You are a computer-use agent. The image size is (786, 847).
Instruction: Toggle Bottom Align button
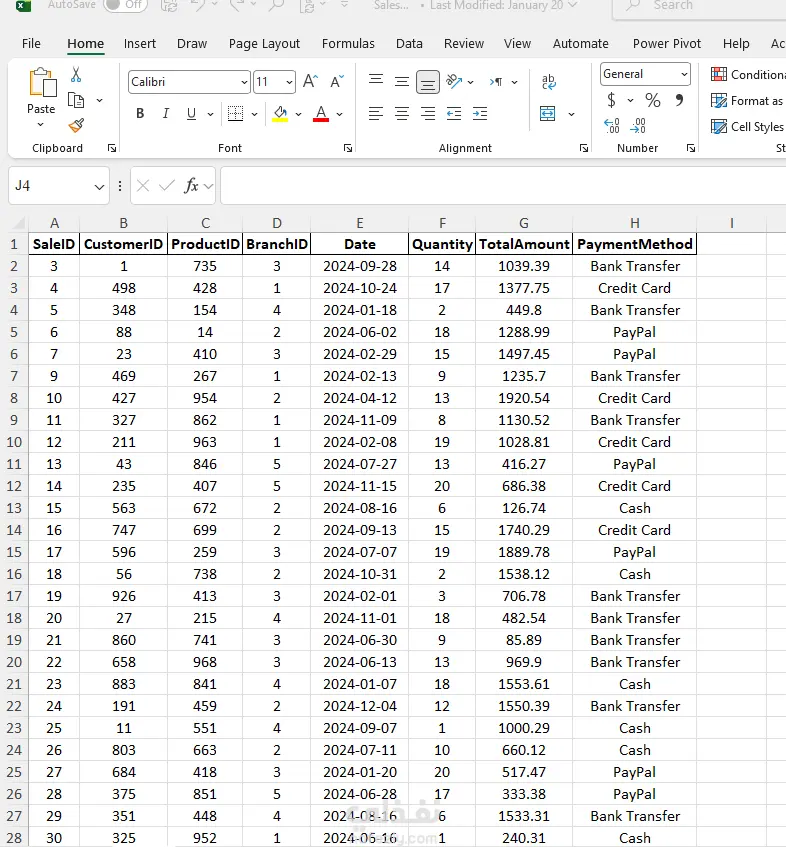[x=428, y=82]
